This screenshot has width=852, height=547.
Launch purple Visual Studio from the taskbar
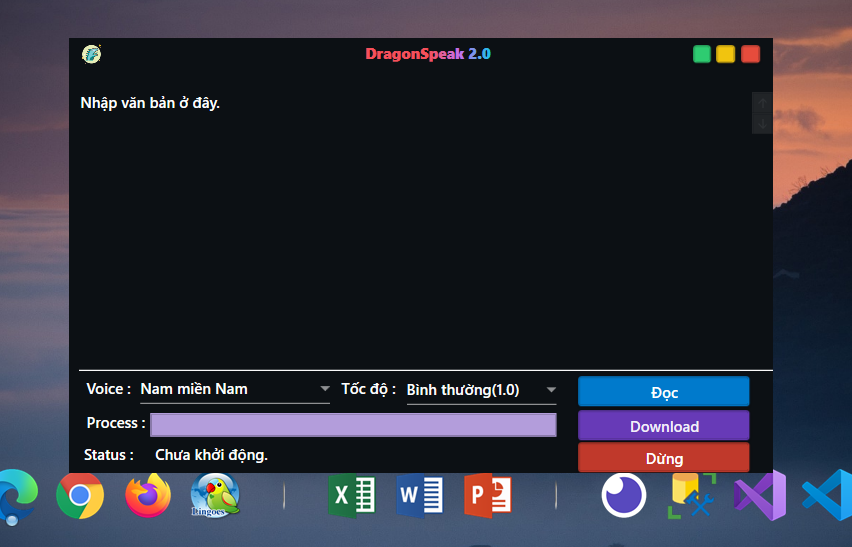760,495
